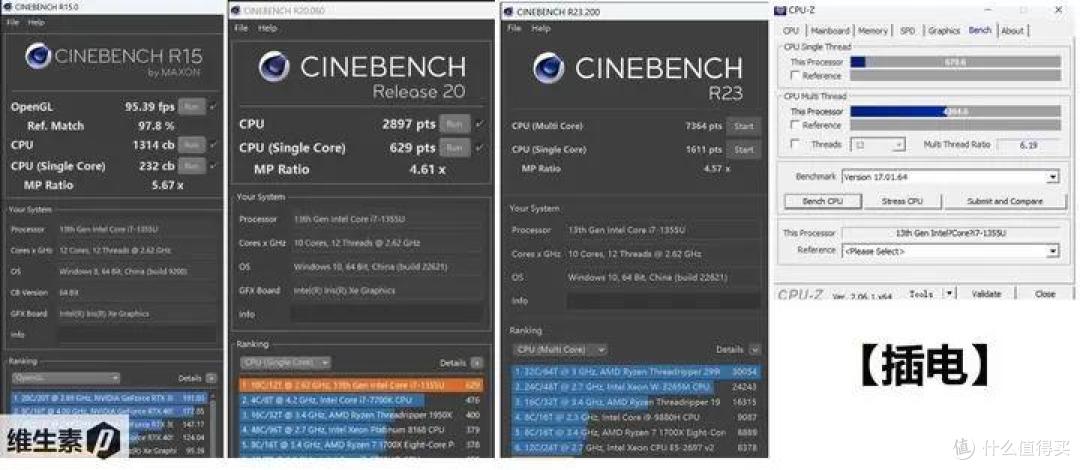Run the CPU test in Cinebench R15
This screenshot has width=1080, height=470.
191,145
